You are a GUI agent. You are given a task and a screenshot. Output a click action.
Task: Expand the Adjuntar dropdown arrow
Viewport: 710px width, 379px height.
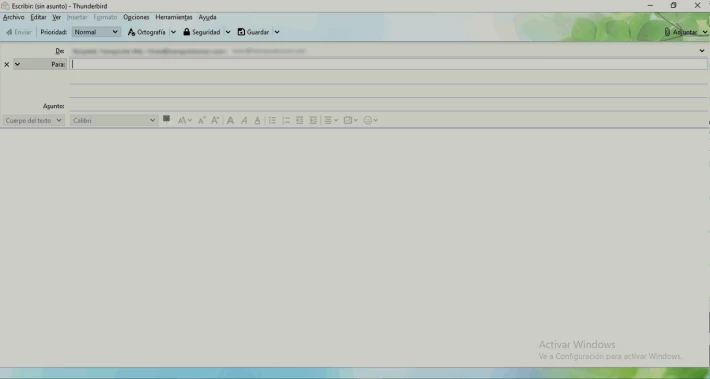(x=705, y=32)
